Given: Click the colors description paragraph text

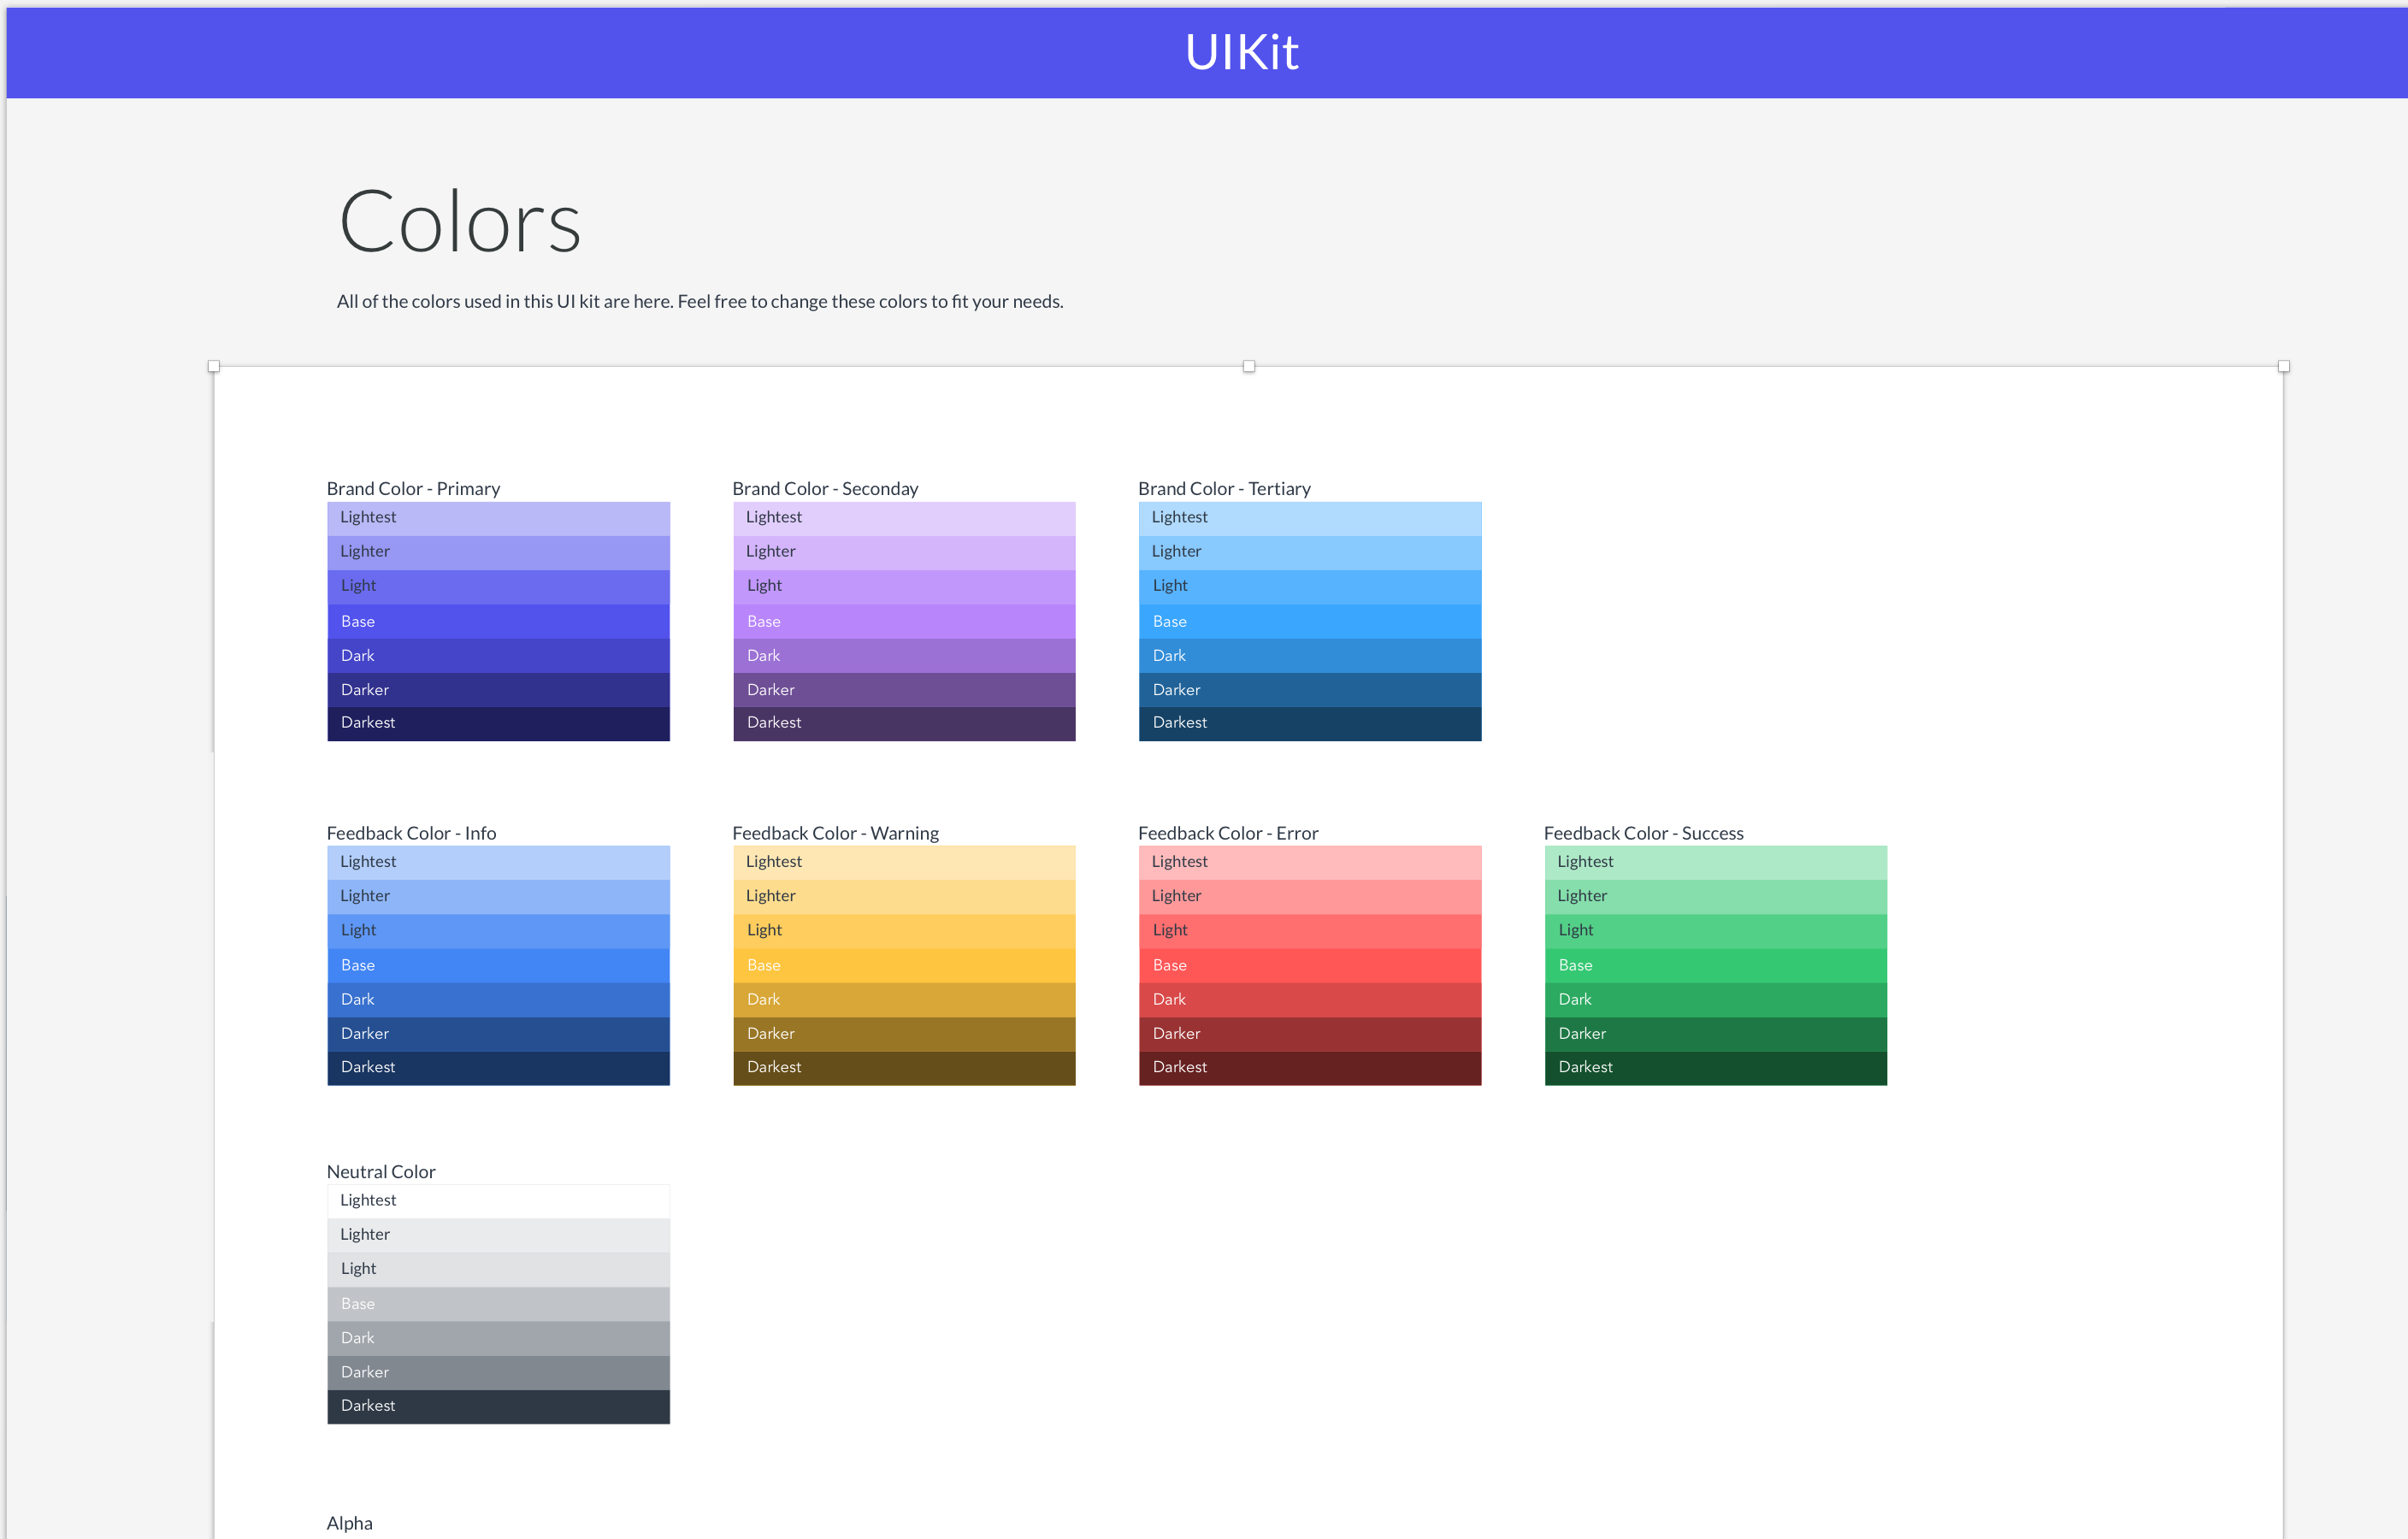Looking at the screenshot, I should [700, 301].
